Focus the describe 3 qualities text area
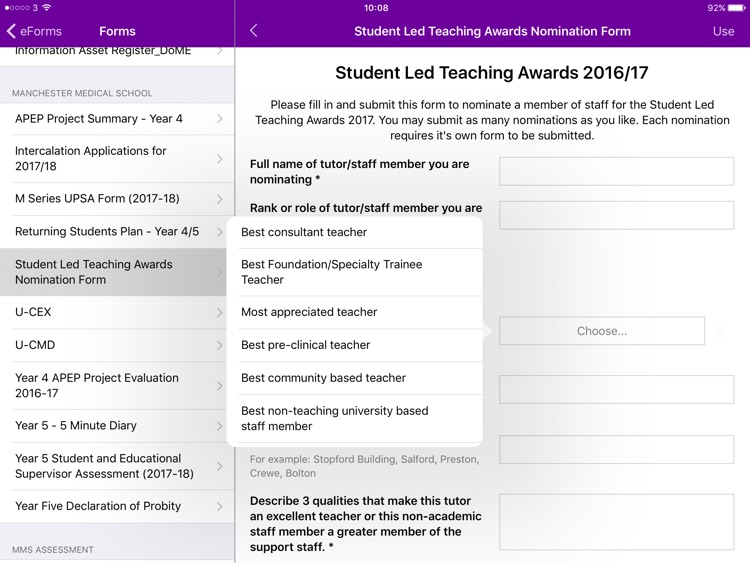This screenshot has height=563, width=750. coord(617,522)
